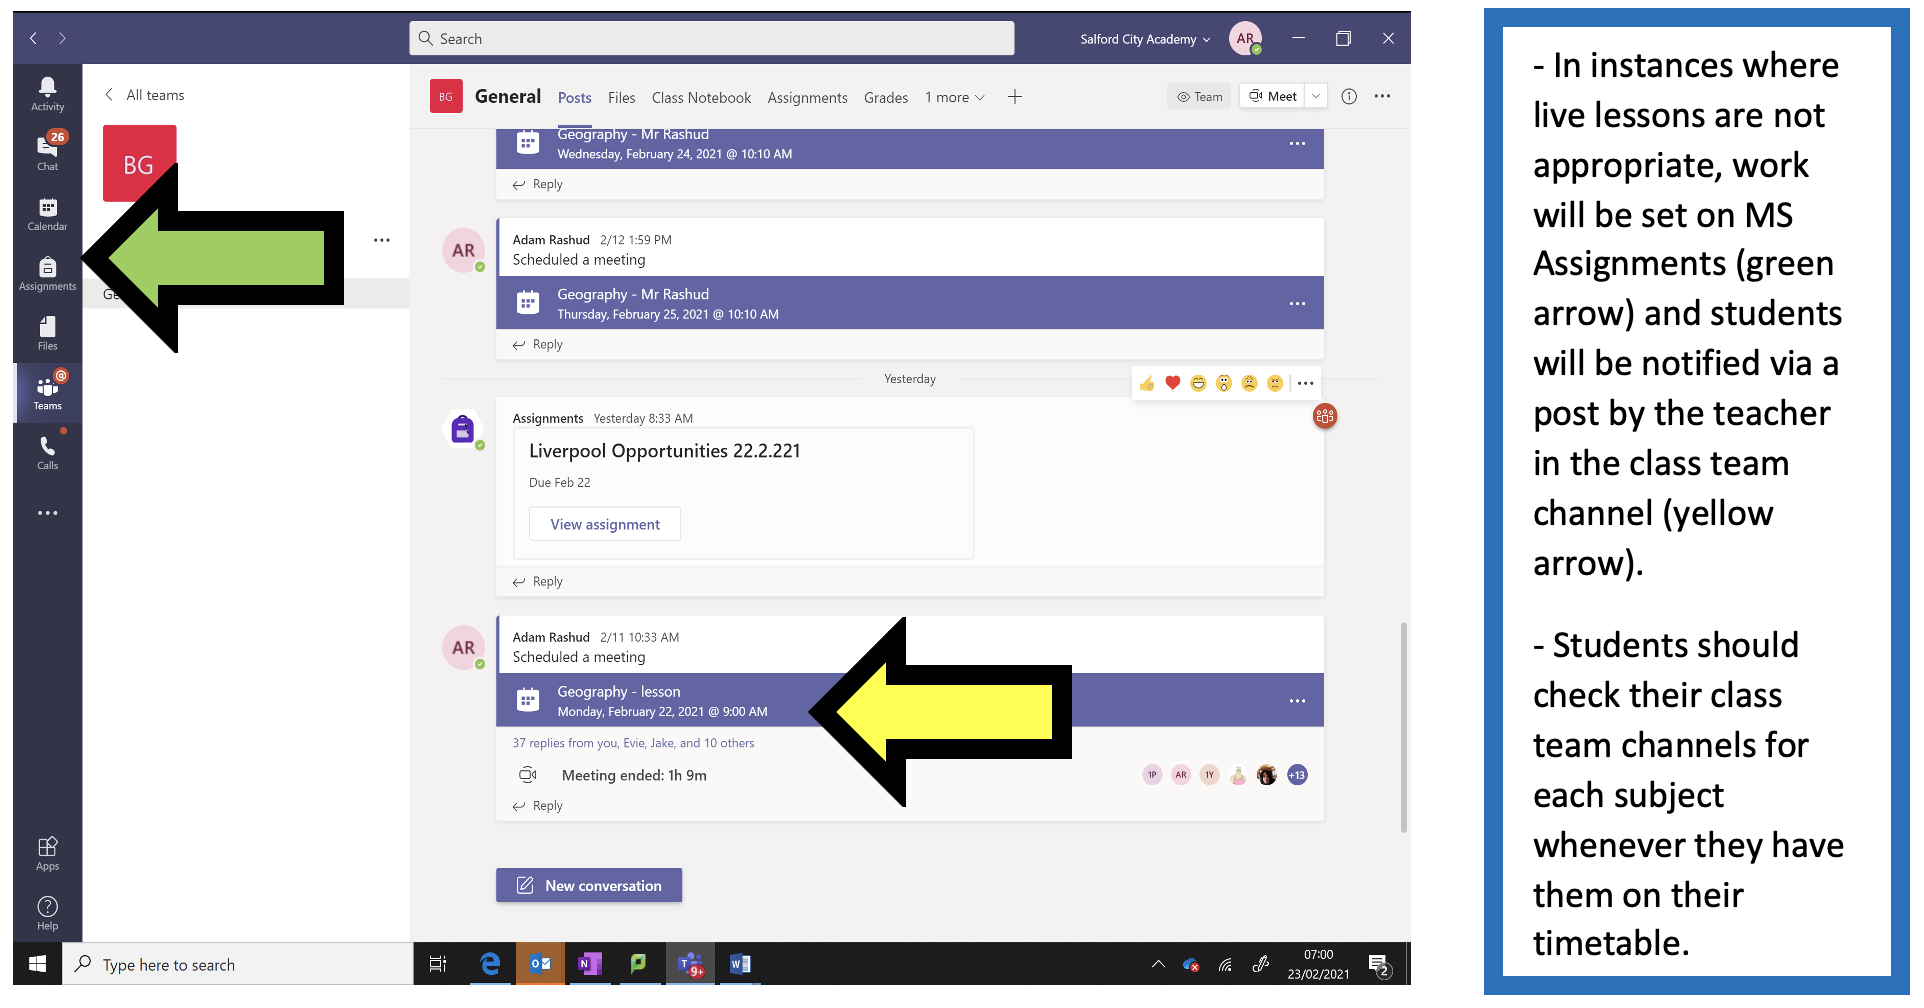Screen dimensions: 1924x1008
Task: Click Windows taskbar search box
Action: [x=238, y=964]
